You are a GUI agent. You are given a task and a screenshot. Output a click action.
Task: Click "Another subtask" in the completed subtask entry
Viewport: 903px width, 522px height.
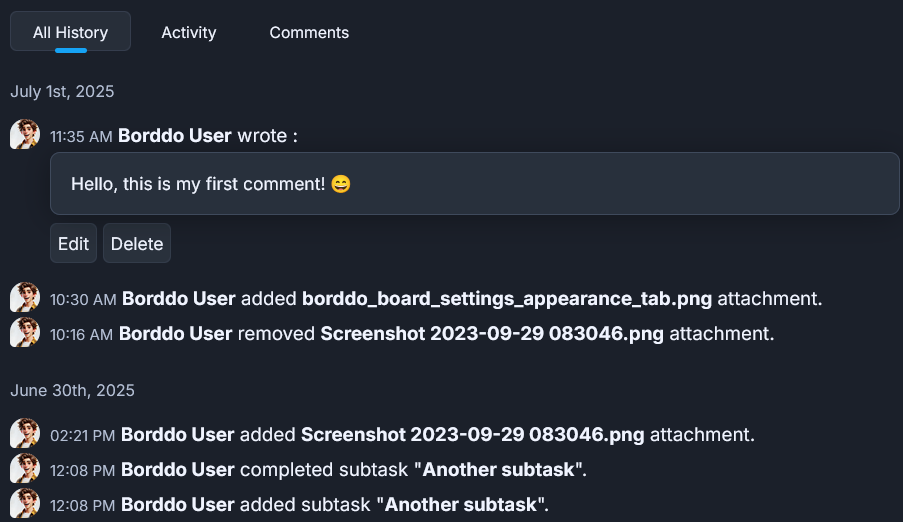tap(499, 470)
